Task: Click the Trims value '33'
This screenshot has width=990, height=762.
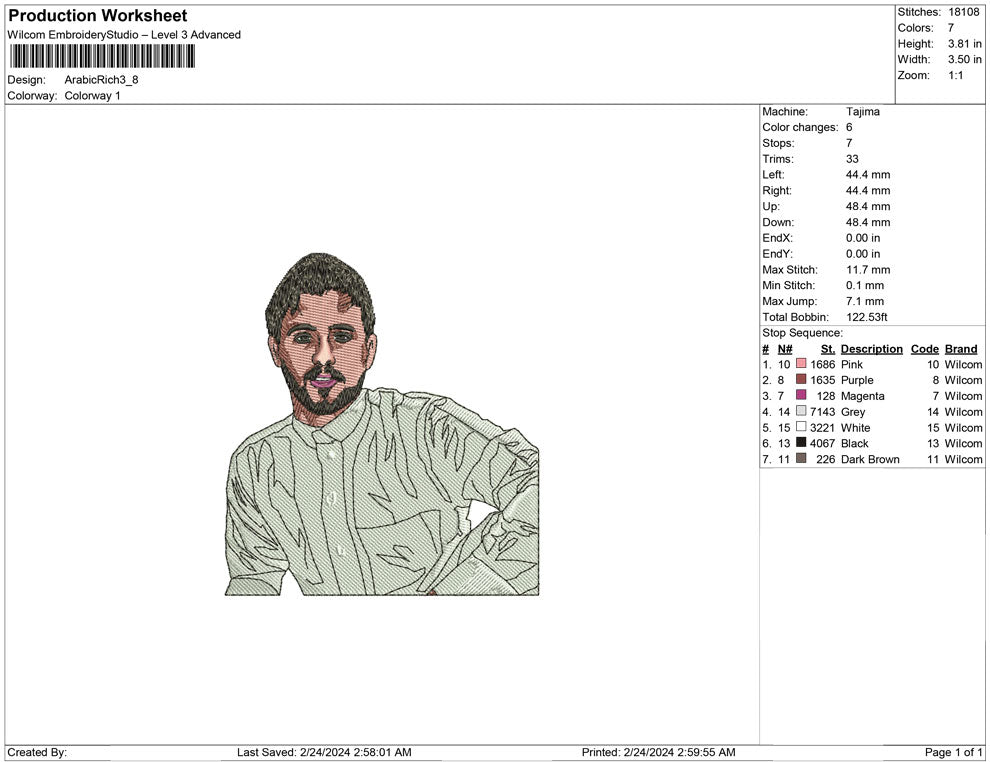Action: (852, 159)
